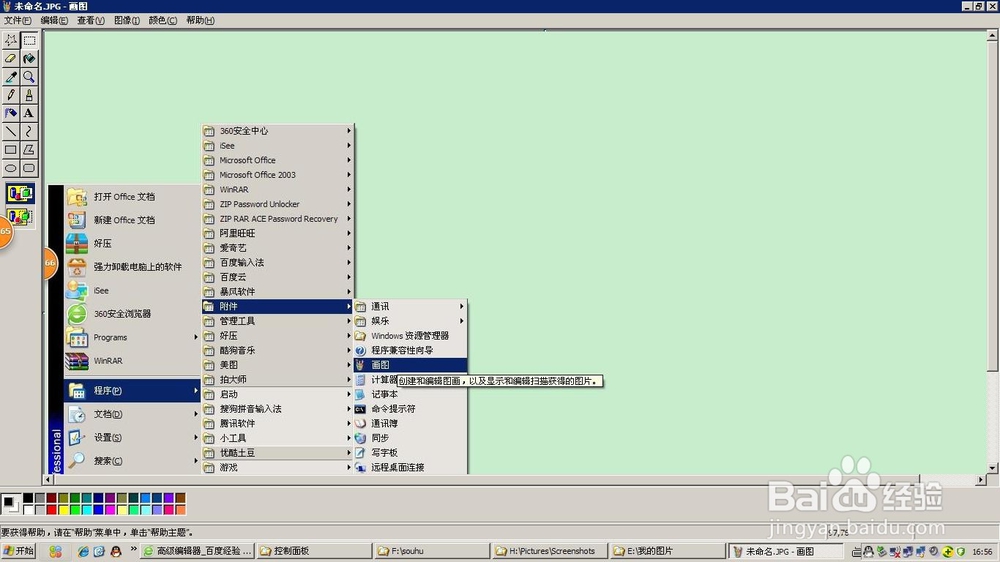
Task: Click the four-color ball quick launch icon
Action: pos(56,551)
